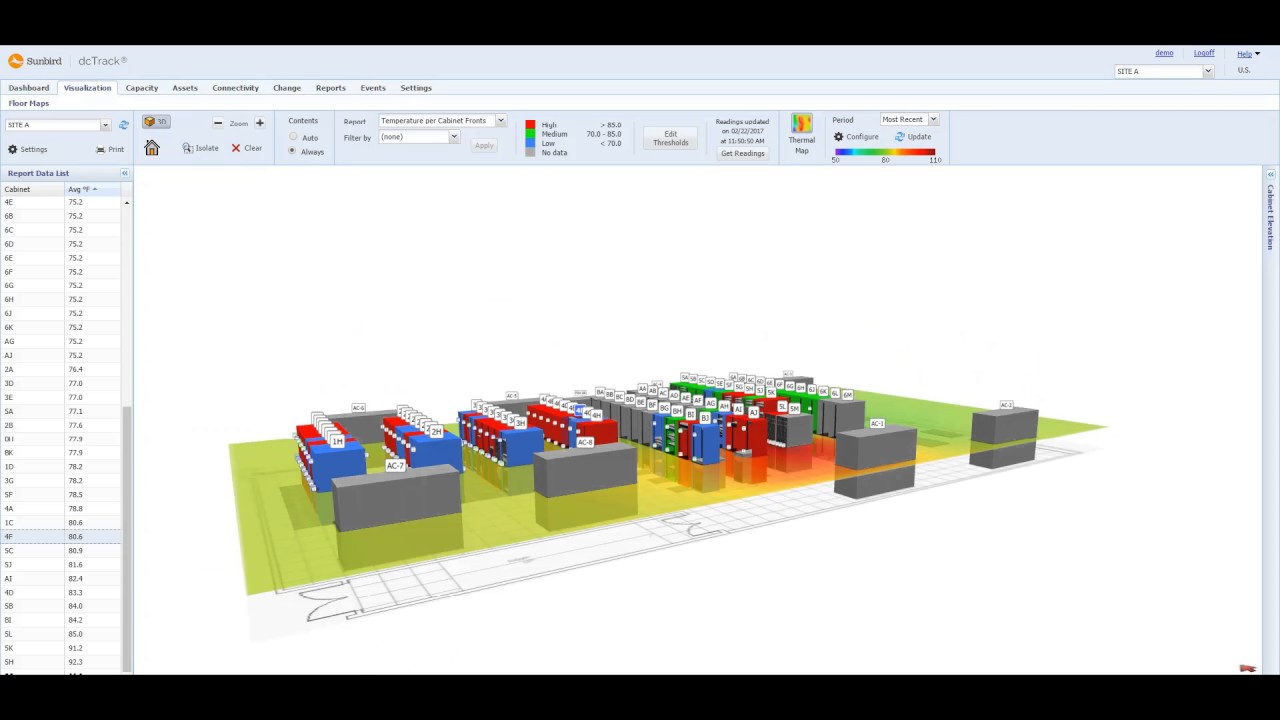Viewport: 1280px width, 720px height.
Task: Click the Sunbird logo
Action: point(35,61)
